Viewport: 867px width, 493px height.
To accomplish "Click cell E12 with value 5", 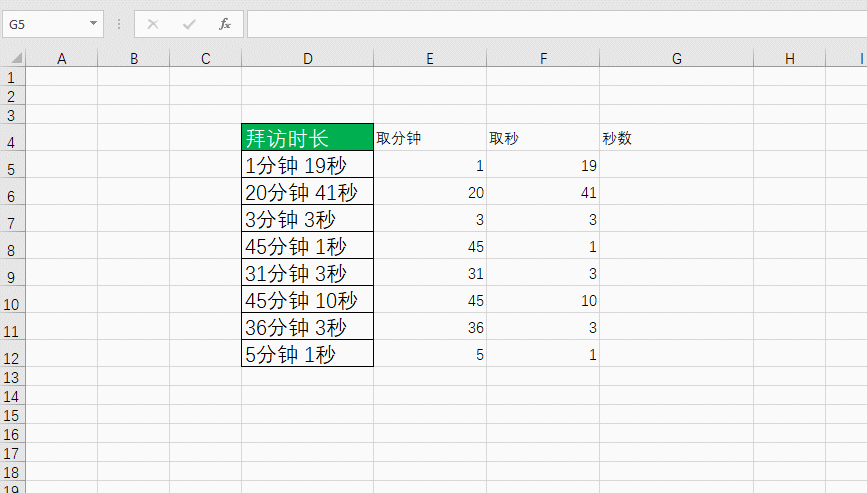I will pos(430,354).
